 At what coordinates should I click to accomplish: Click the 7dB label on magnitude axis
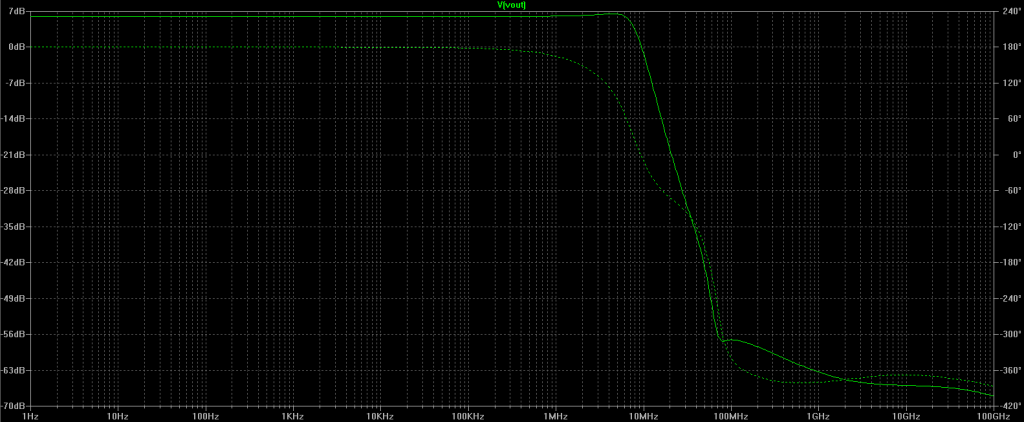[x=17, y=11]
